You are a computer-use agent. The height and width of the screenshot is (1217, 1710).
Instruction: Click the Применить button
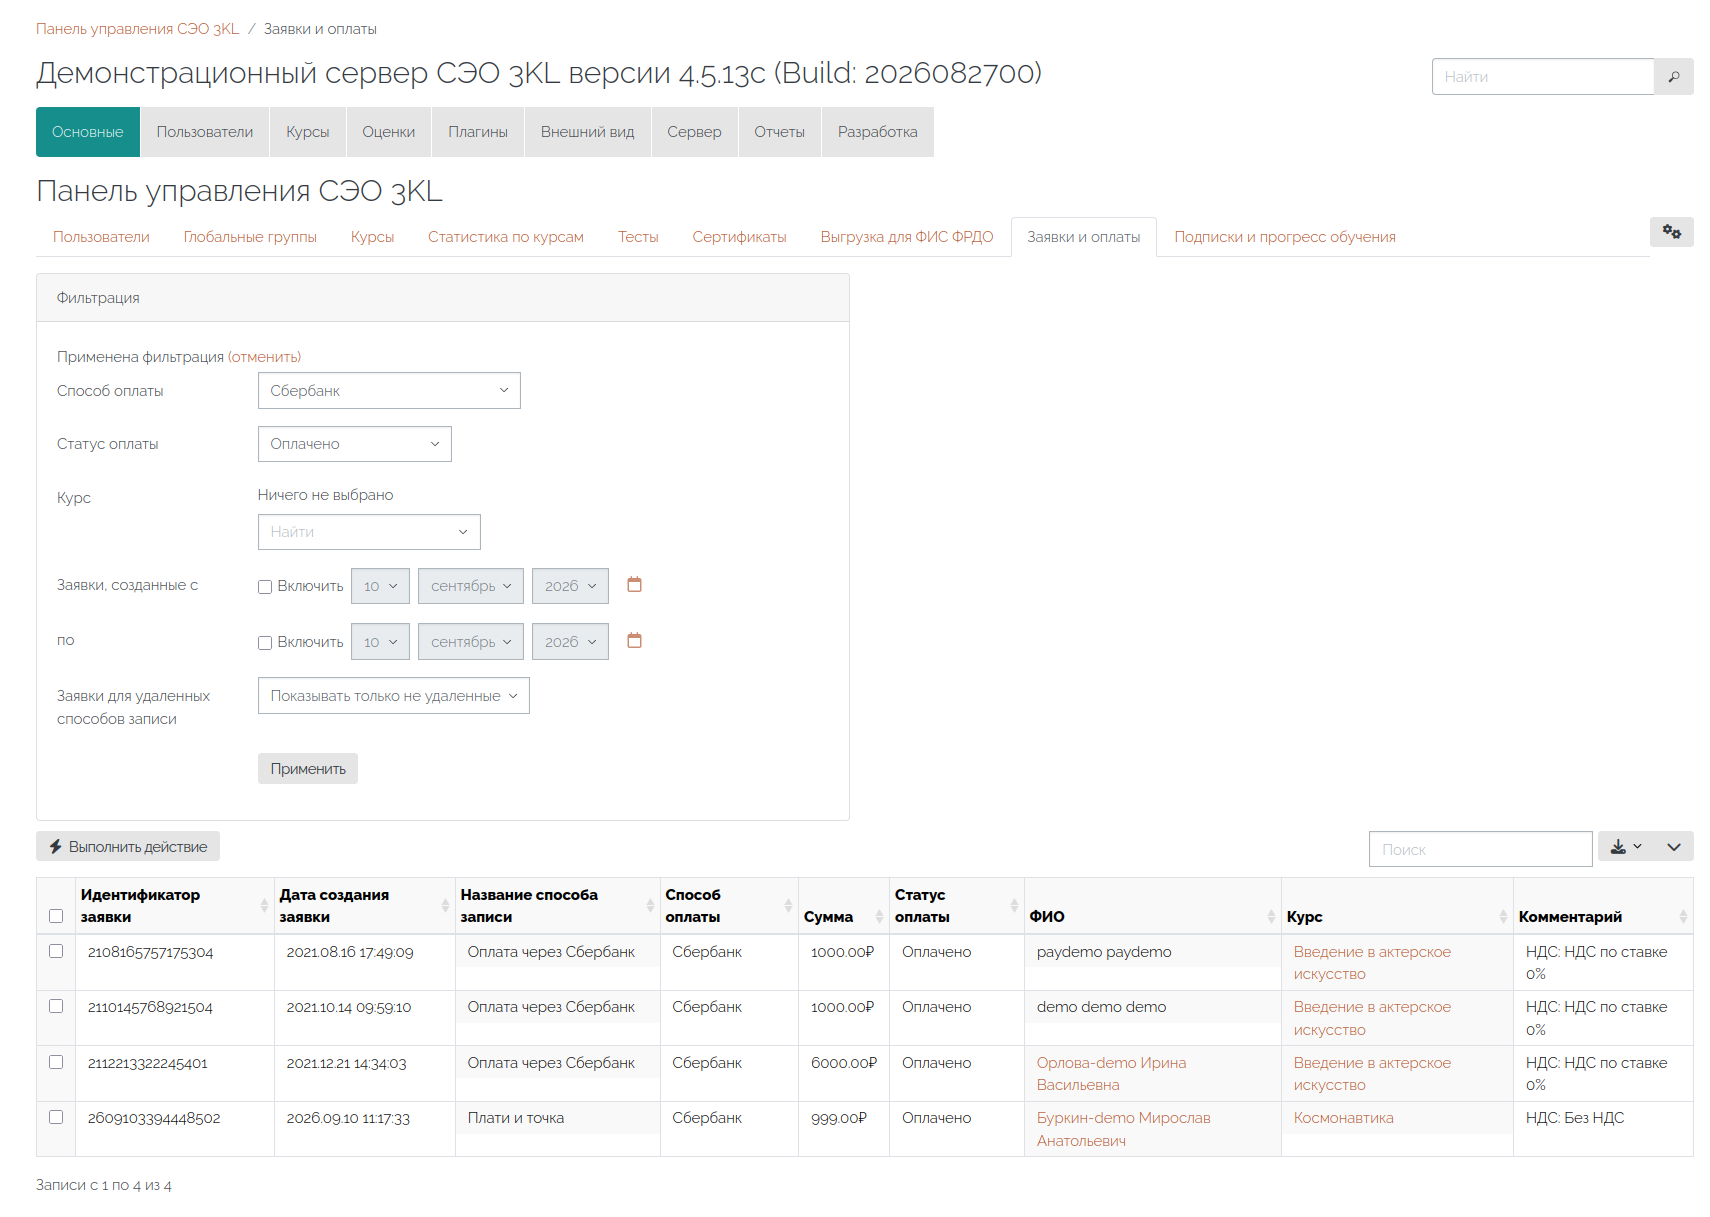point(308,769)
